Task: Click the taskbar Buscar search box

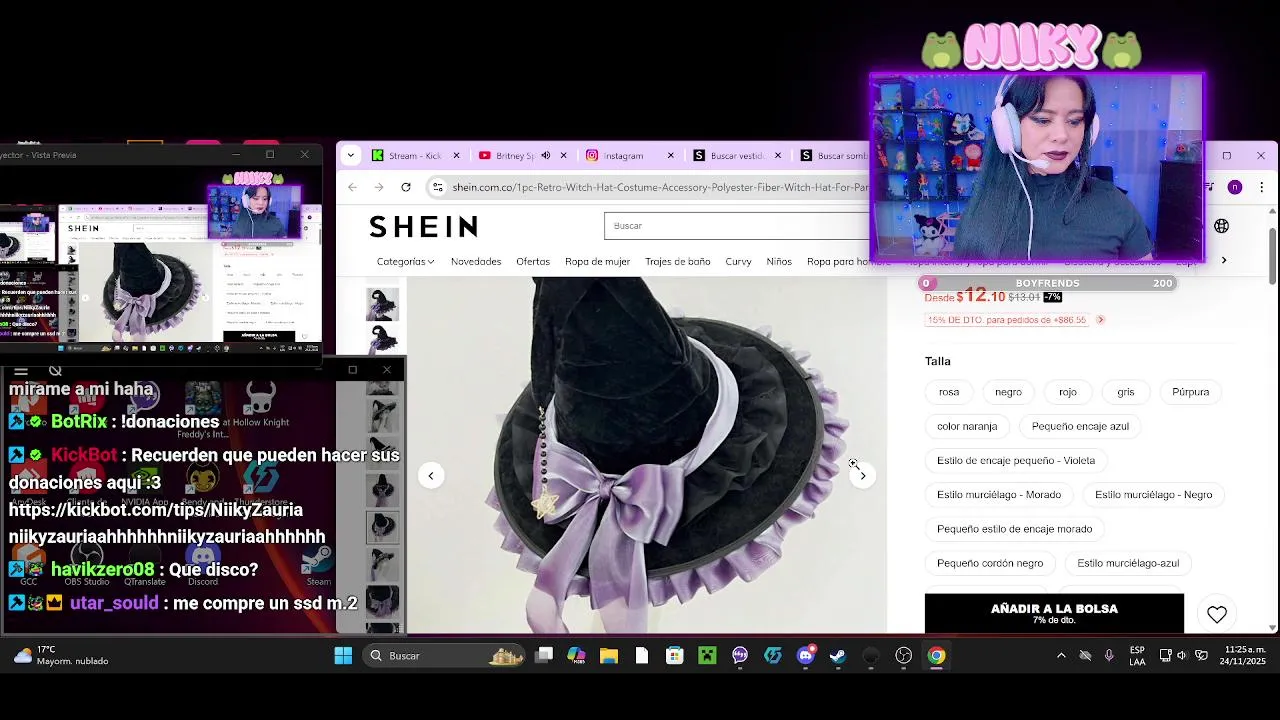Action: tap(446, 656)
